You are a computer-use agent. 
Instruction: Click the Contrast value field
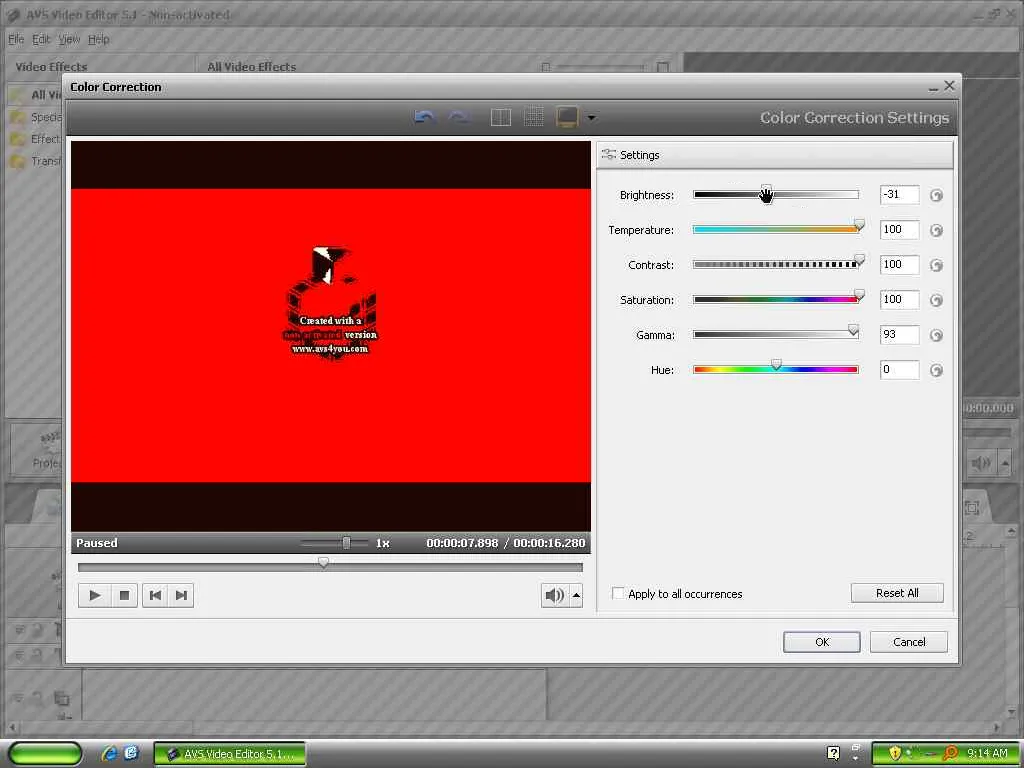point(899,264)
